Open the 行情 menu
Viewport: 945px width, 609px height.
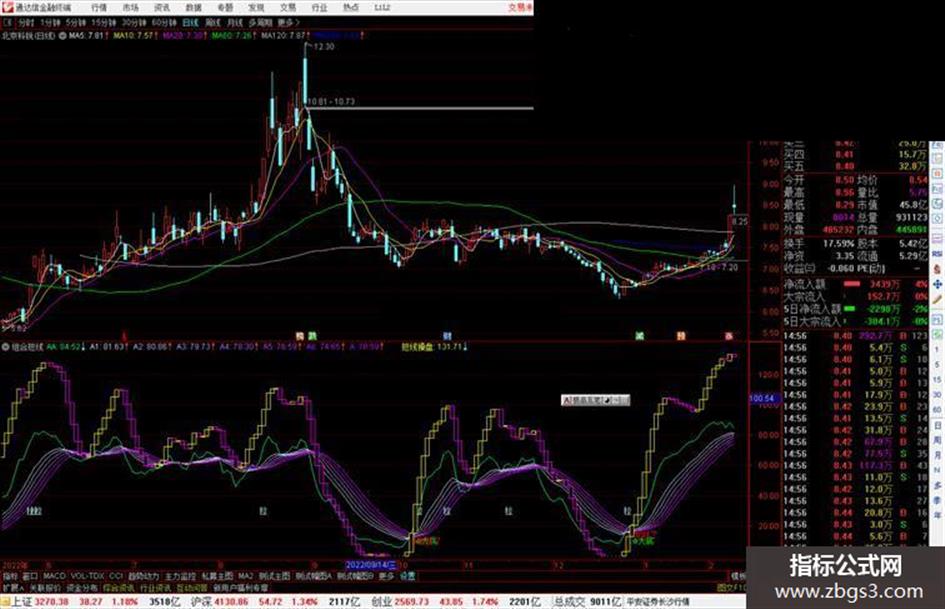99,7
